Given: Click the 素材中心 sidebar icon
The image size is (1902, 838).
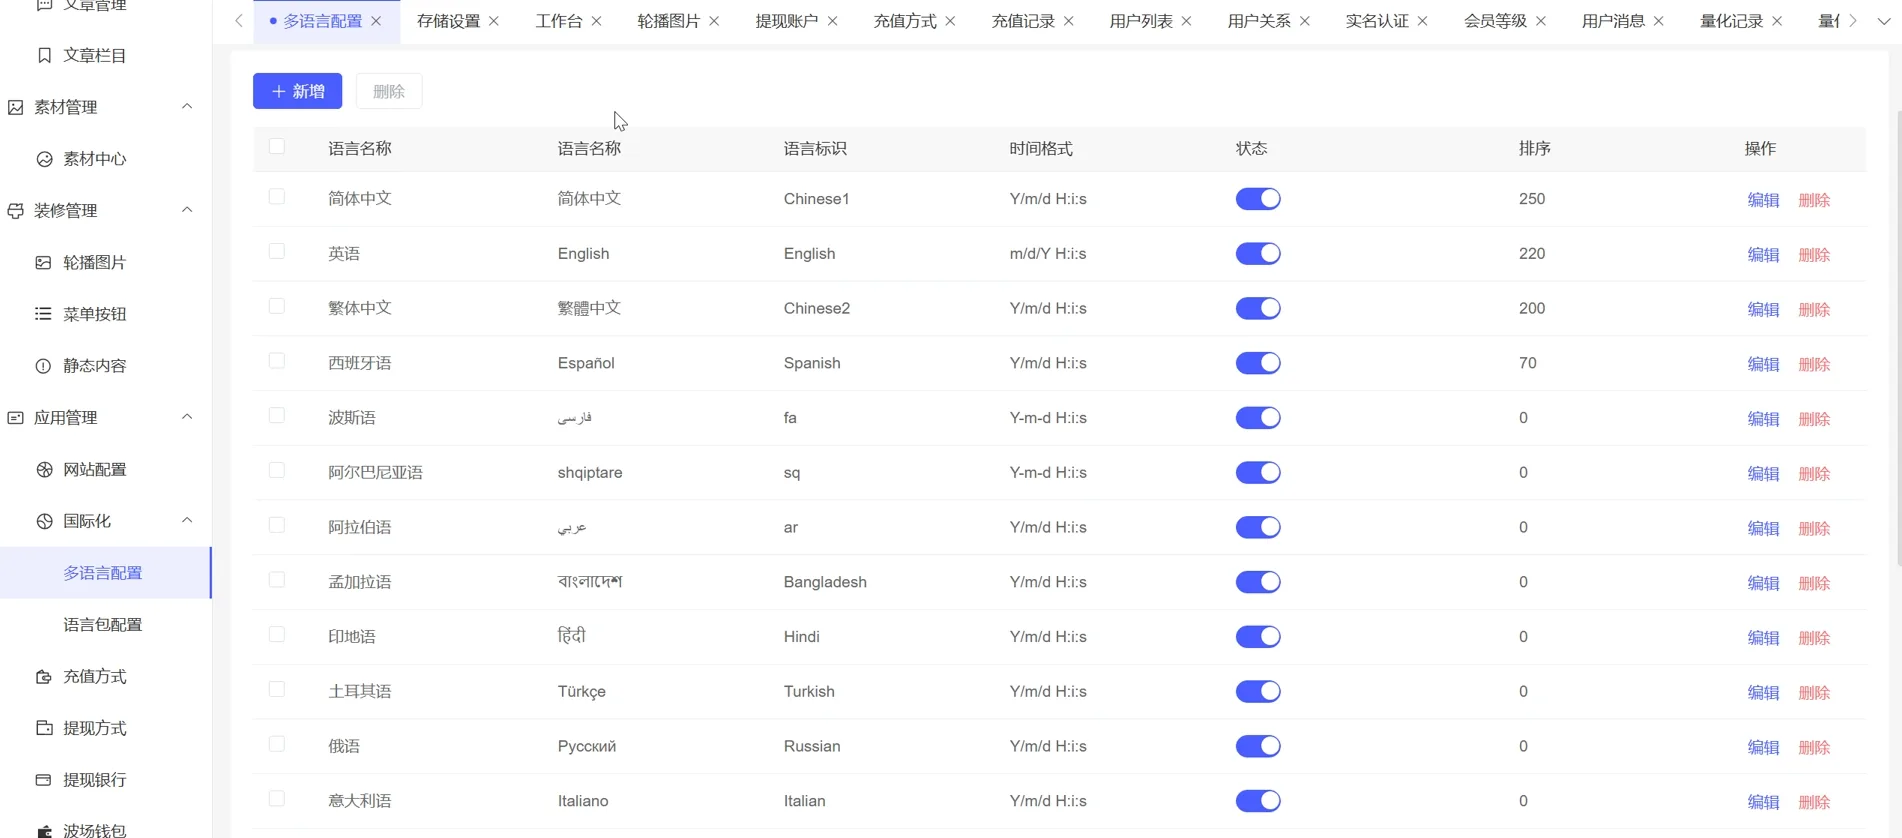Looking at the screenshot, I should pos(44,159).
